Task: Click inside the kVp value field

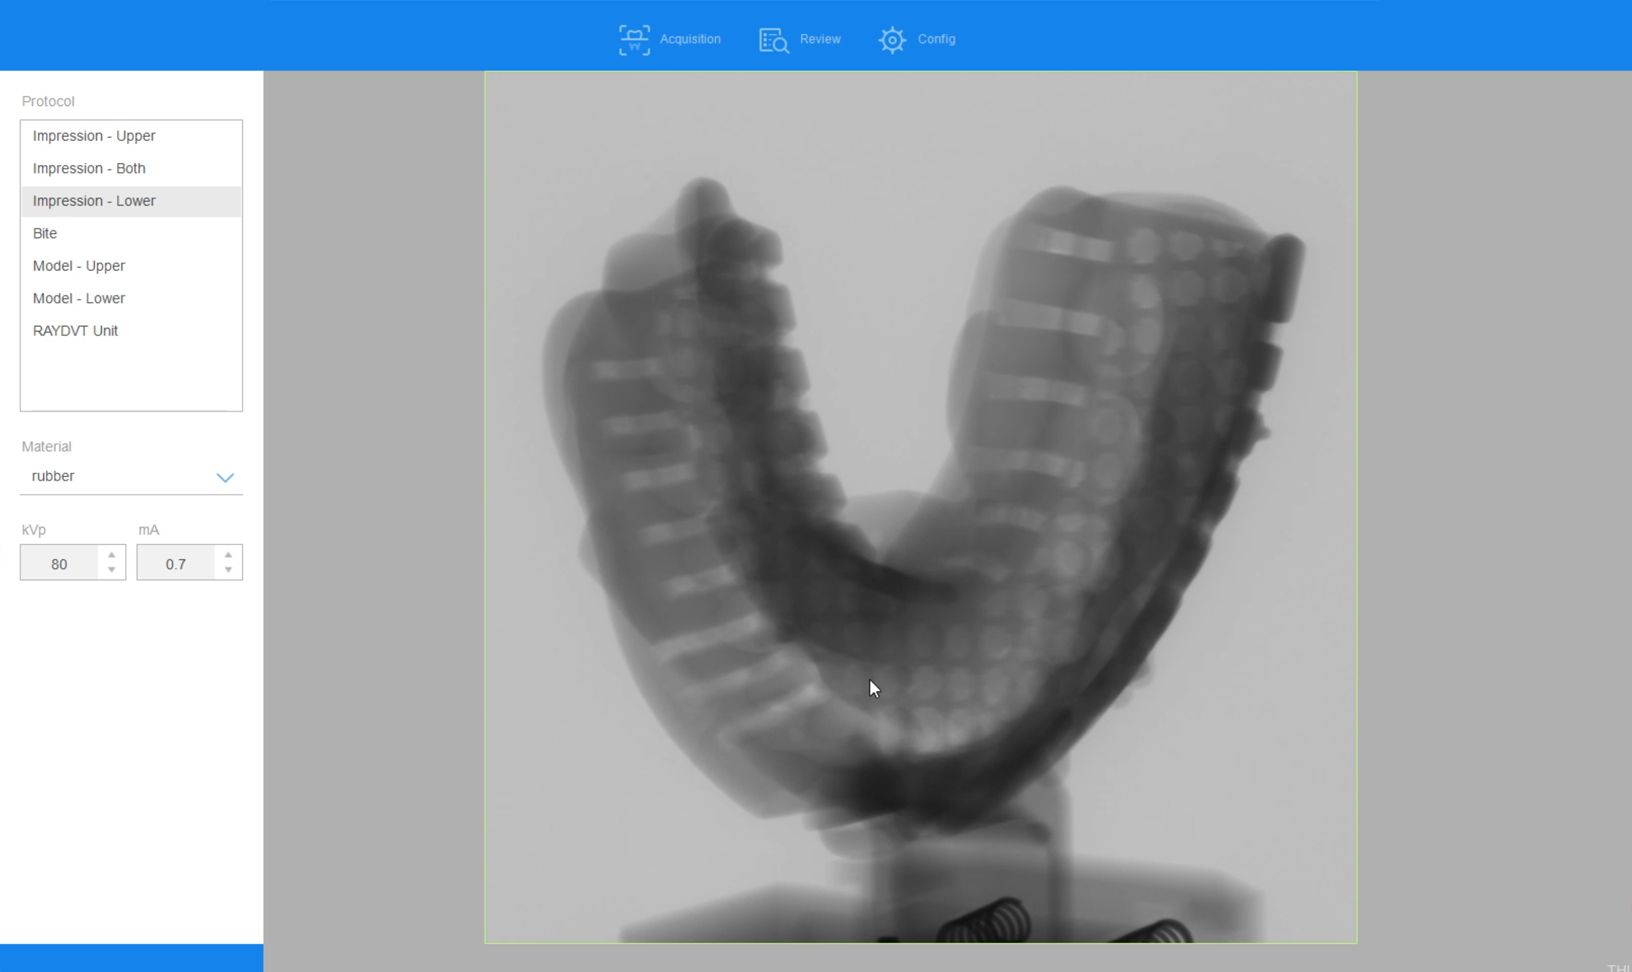Action: tap(60, 563)
